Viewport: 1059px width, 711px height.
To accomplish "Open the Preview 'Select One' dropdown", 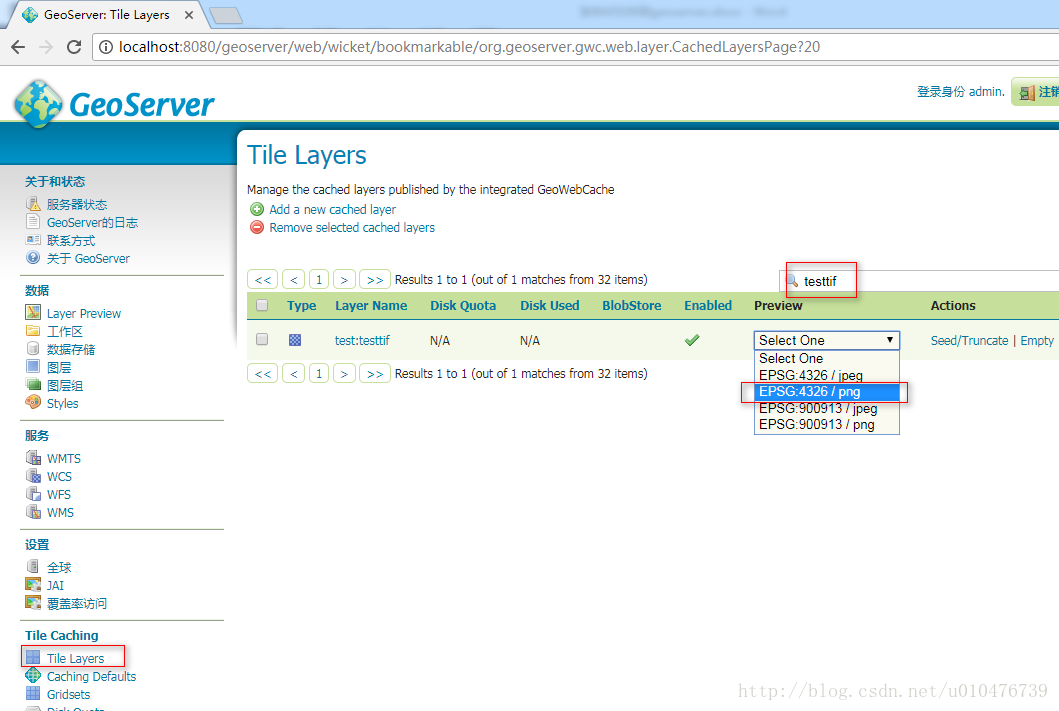I will tap(827, 340).
